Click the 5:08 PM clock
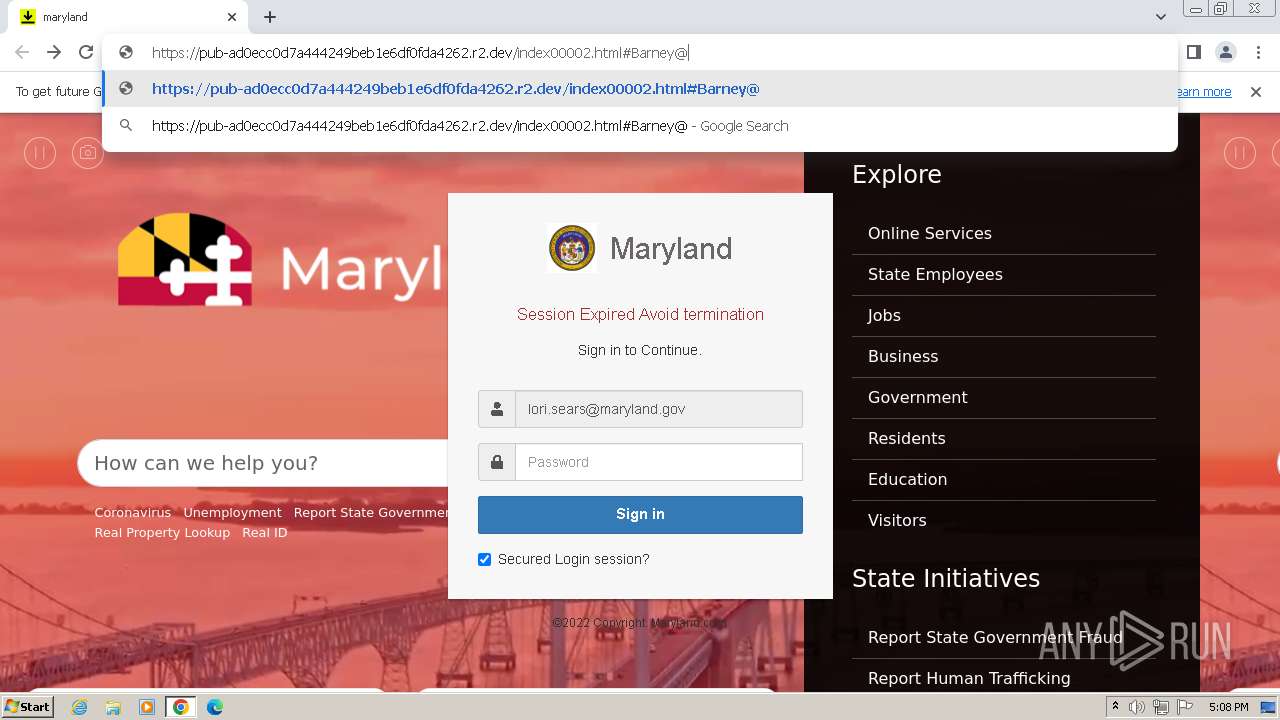1280x720 pixels. [1228, 707]
